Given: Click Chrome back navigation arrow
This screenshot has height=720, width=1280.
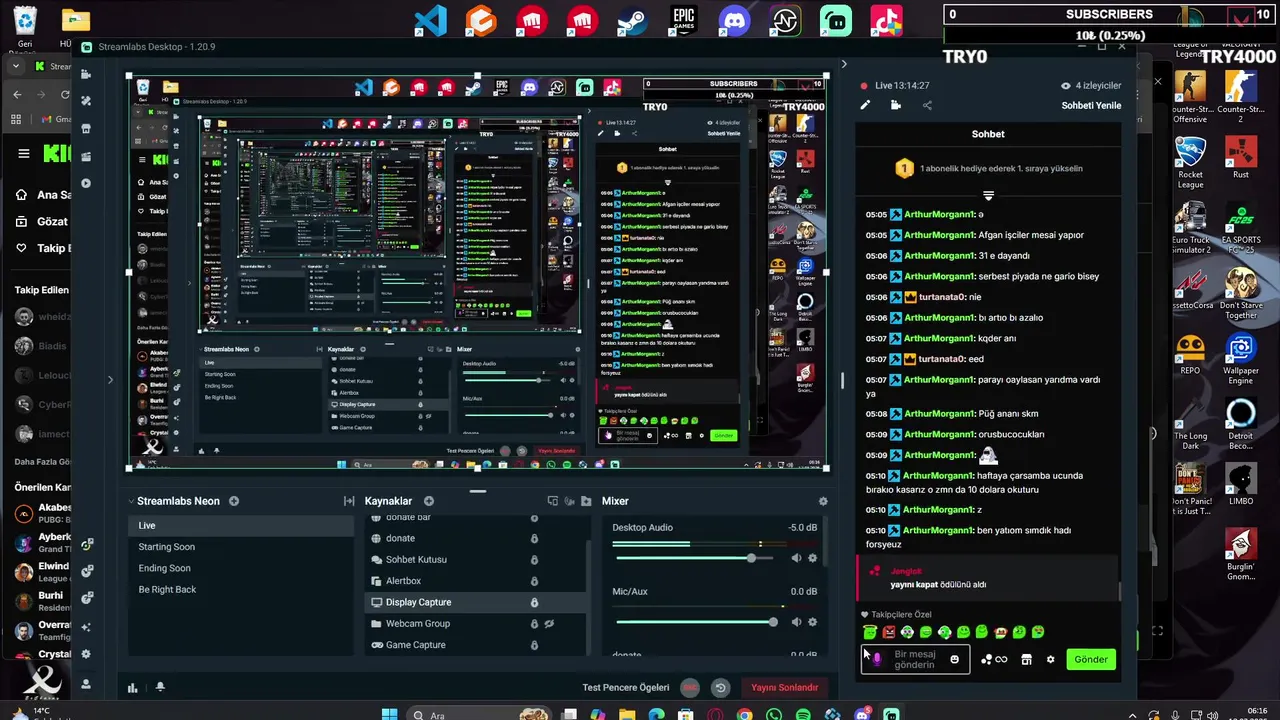Looking at the screenshot, I should click(17, 95).
